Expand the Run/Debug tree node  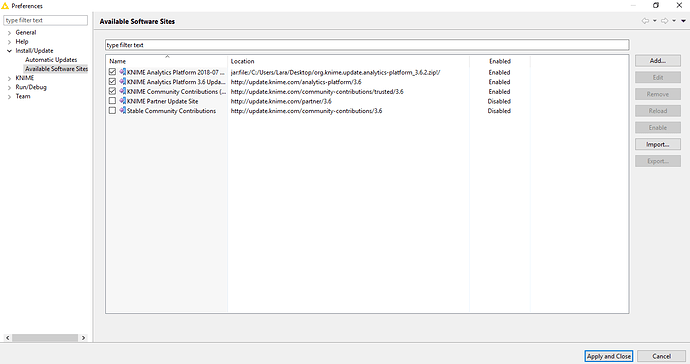9,87
